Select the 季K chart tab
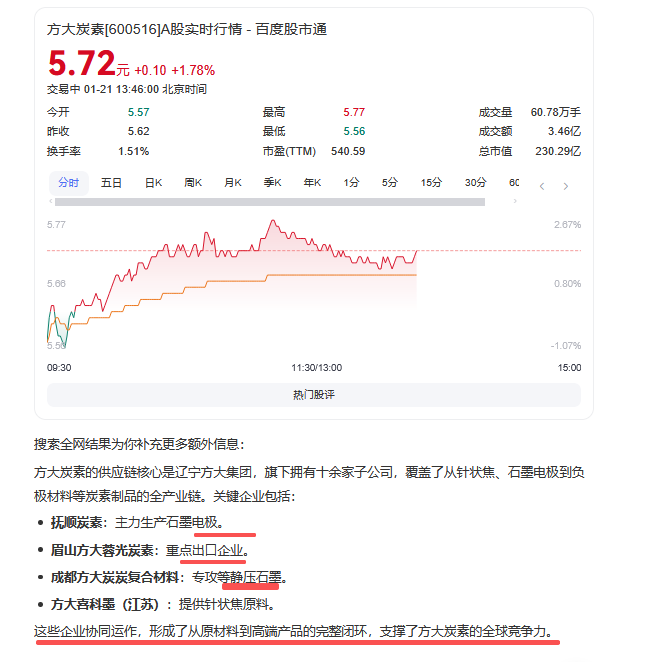Viewport: 666px width, 662px height. 272,183
